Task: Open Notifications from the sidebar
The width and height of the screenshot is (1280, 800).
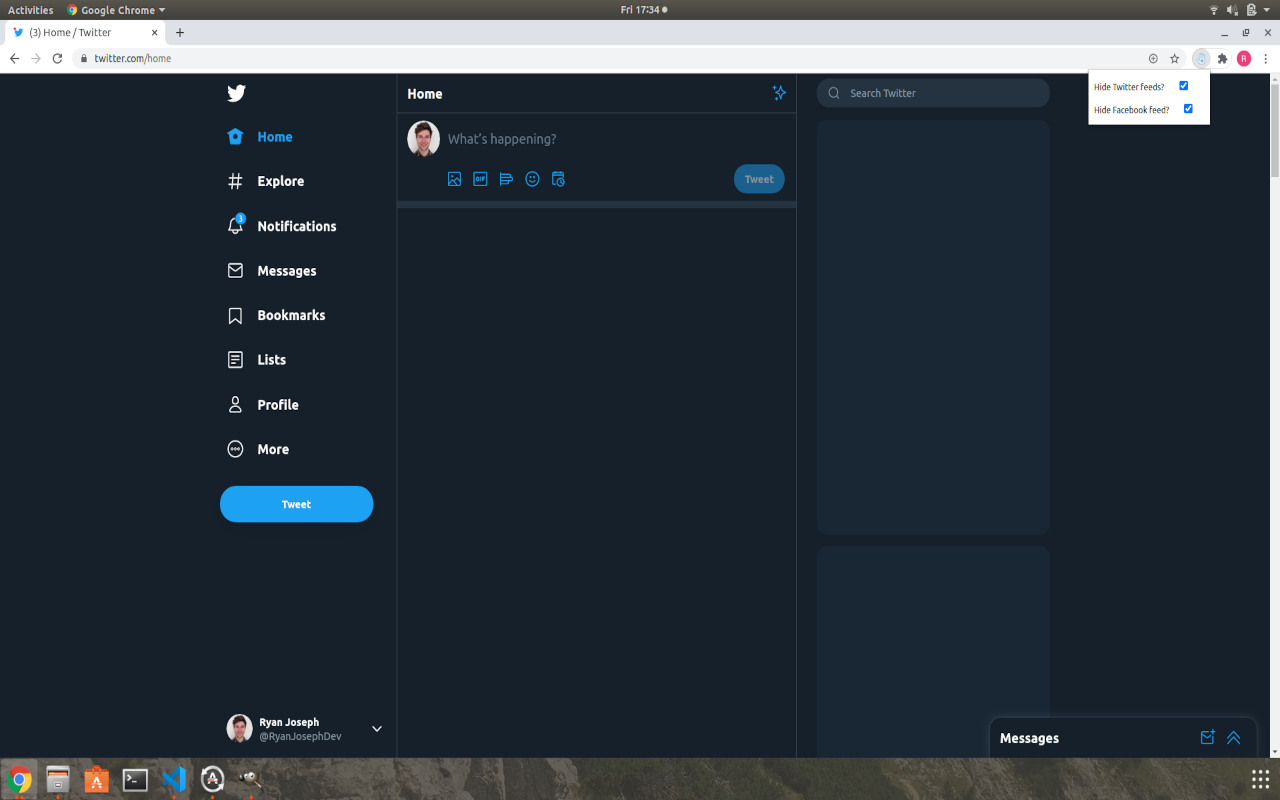Action: coord(282,226)
